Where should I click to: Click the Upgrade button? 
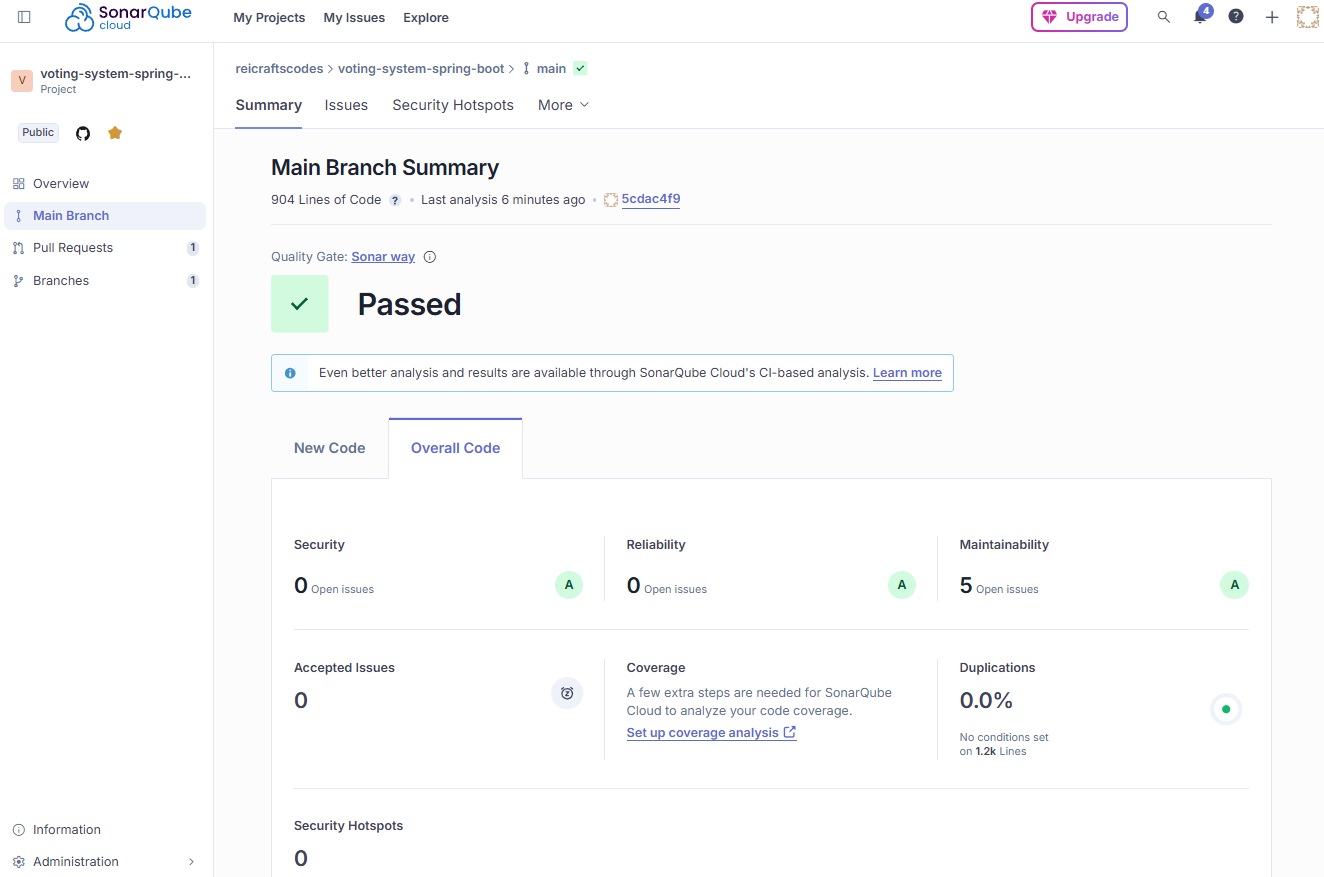coord(1079,17)
